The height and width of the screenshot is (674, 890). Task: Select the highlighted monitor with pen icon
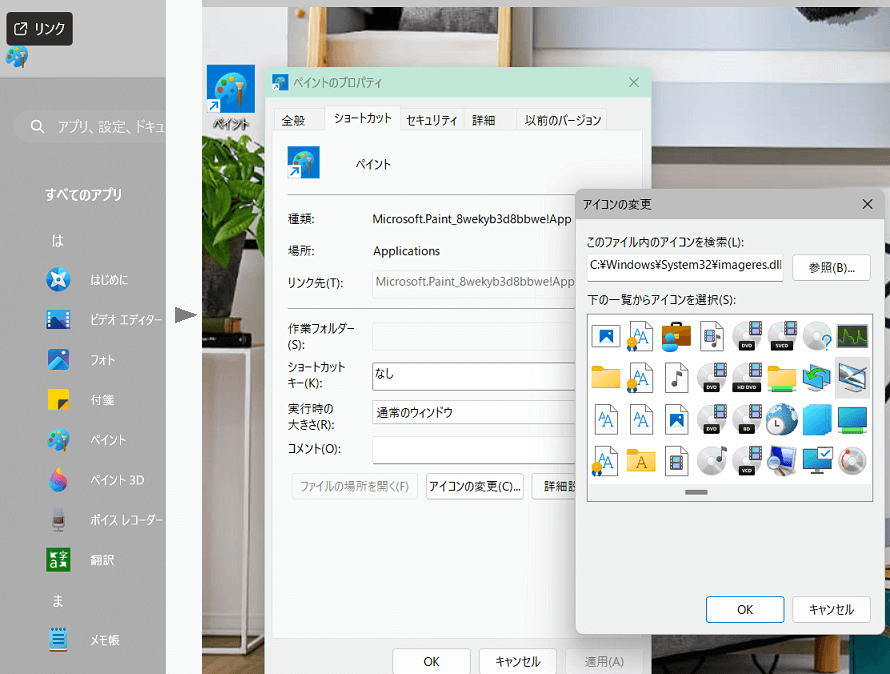(853, 378)
